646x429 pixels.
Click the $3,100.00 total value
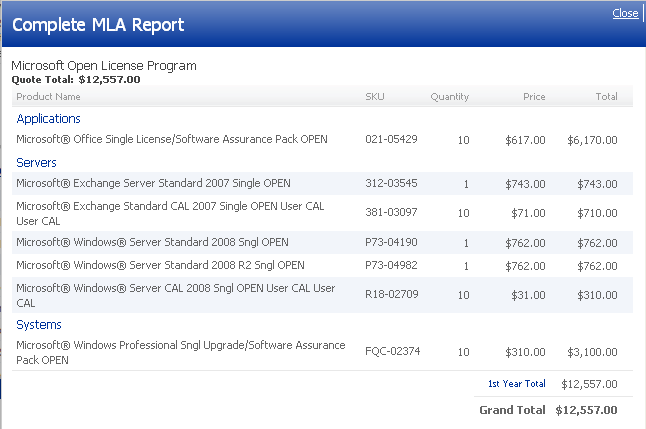[592, 352]
